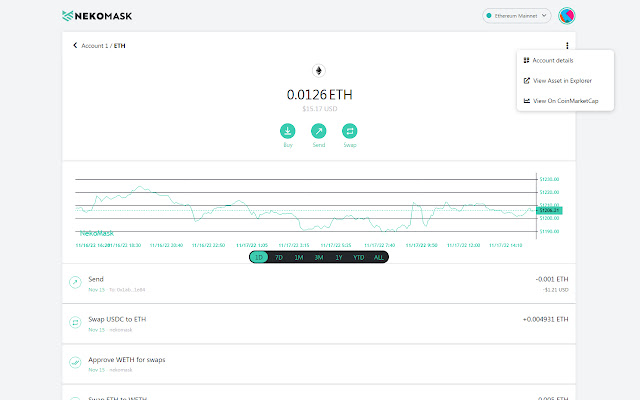This screenshot has width=640, height=400.
Task: Click the Send arrow icon
Action: pyautogui.click(x=318, y=130)
